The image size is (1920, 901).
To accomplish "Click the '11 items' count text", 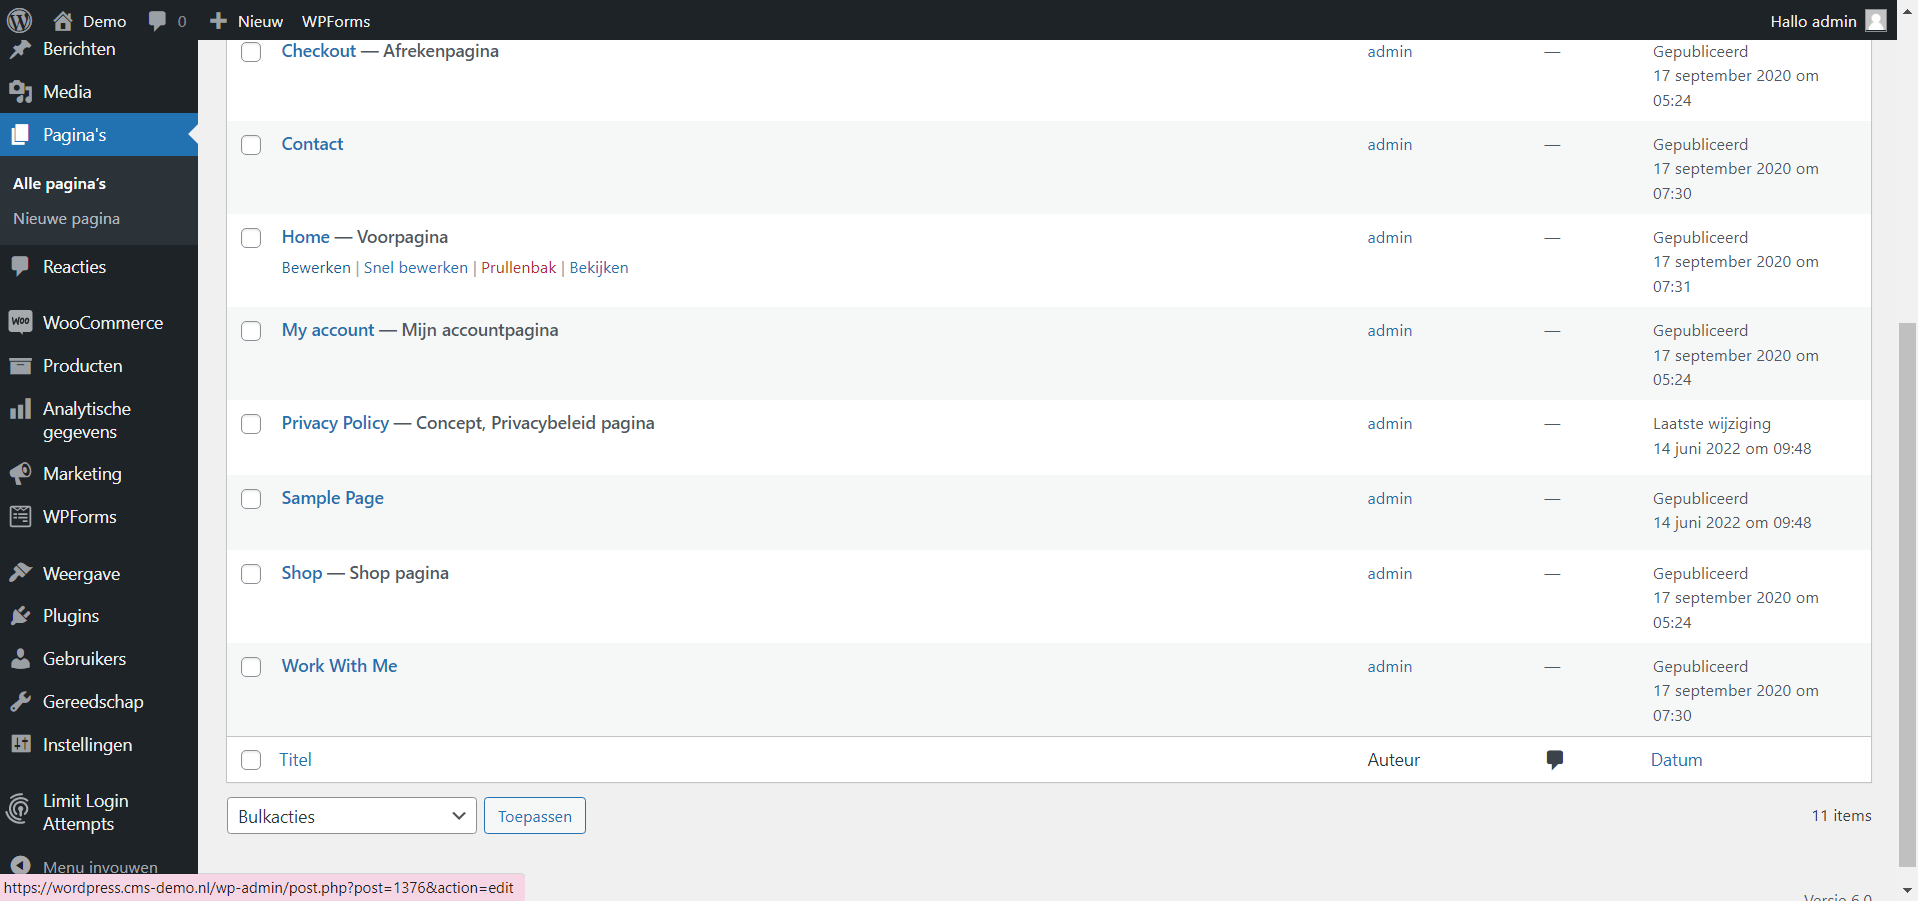I will (1841, 816).
